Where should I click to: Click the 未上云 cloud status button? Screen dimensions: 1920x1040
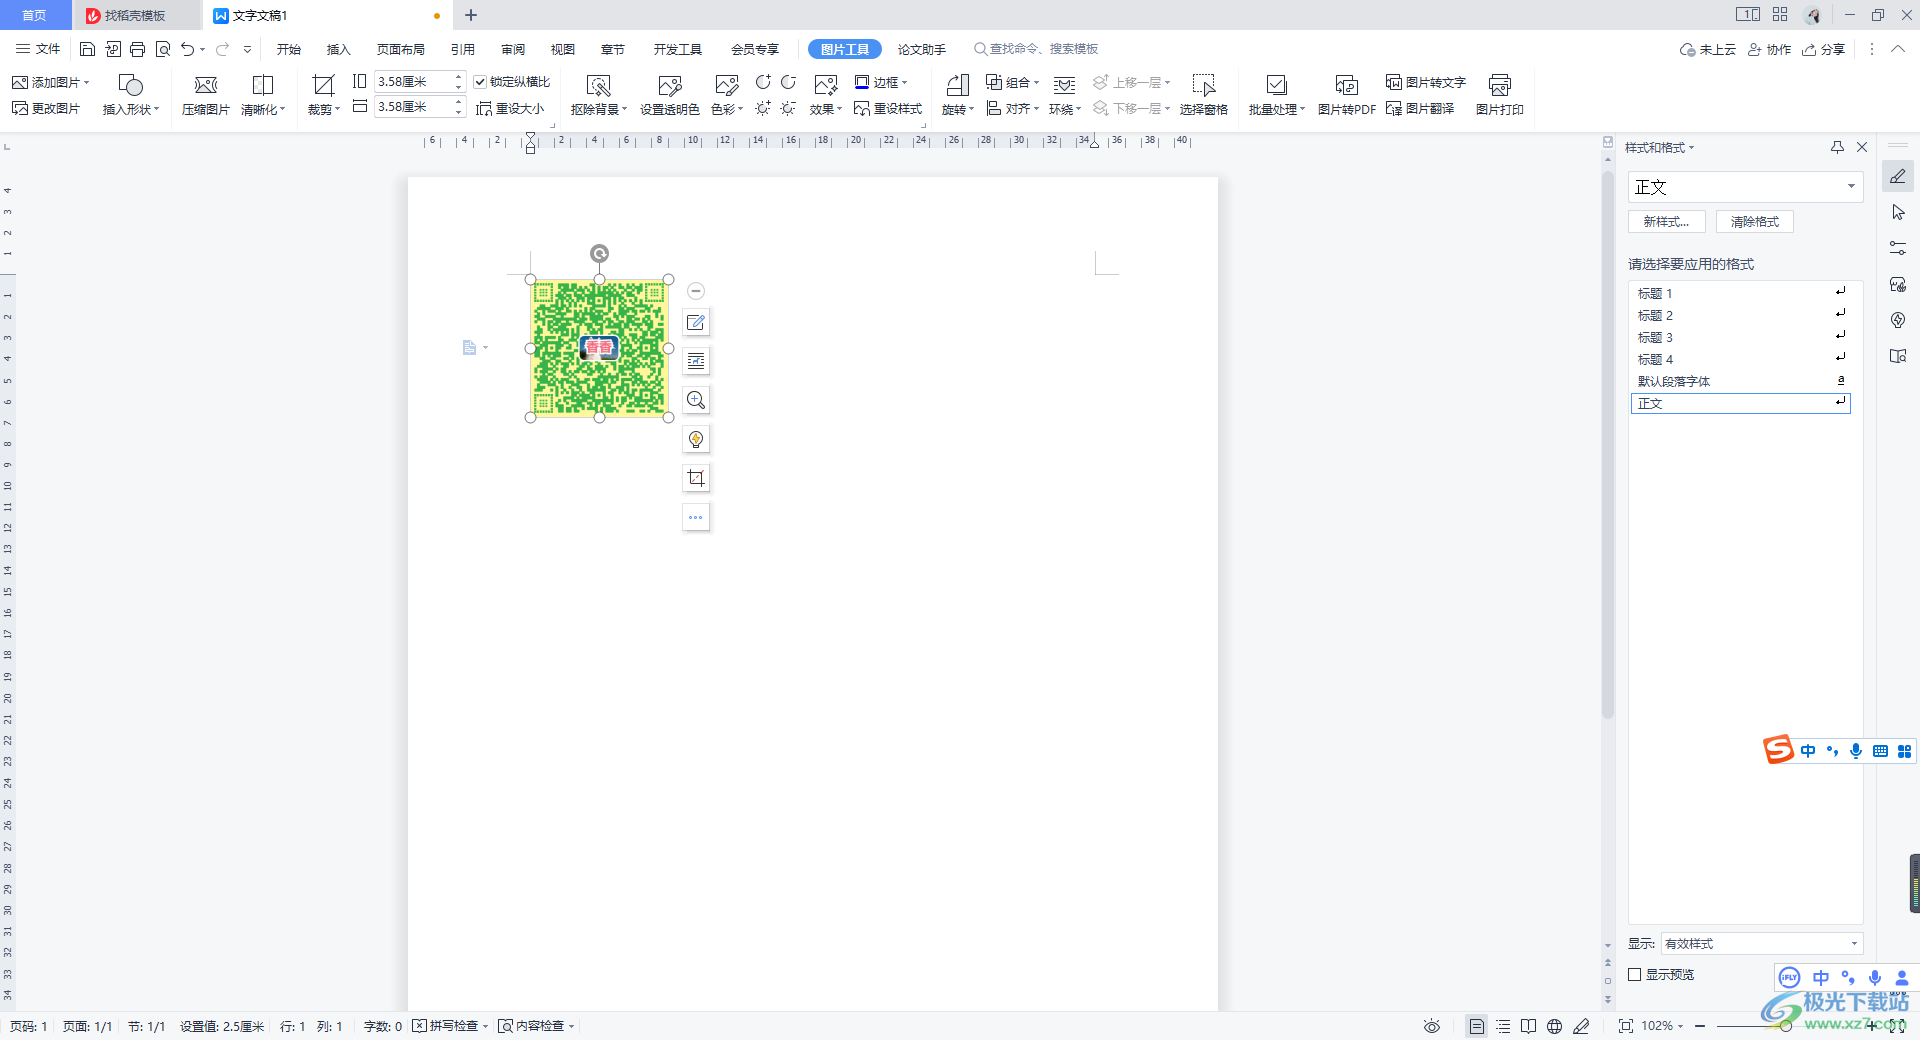coord(1708,49)
